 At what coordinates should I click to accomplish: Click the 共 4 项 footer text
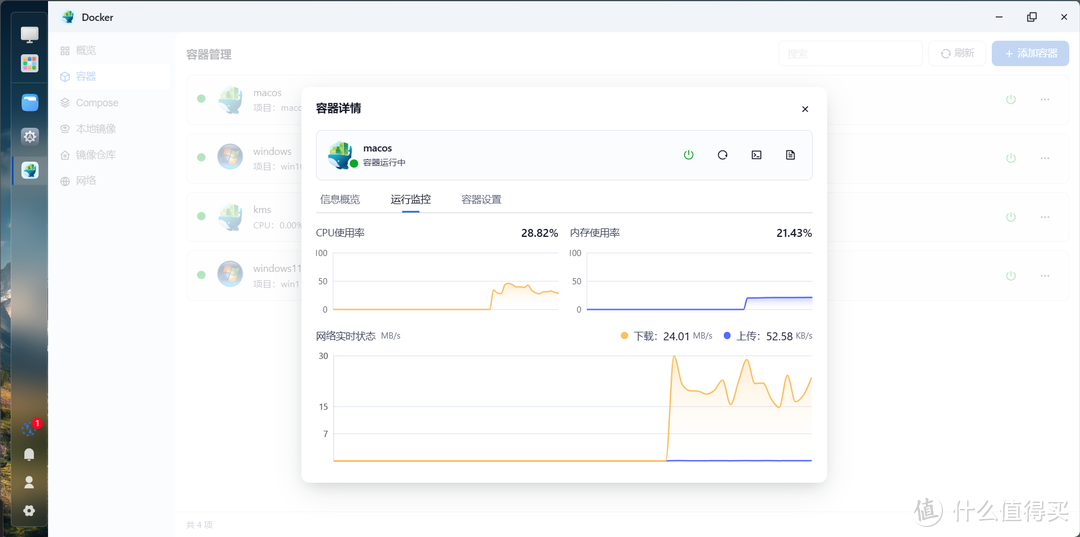(199, 525)
